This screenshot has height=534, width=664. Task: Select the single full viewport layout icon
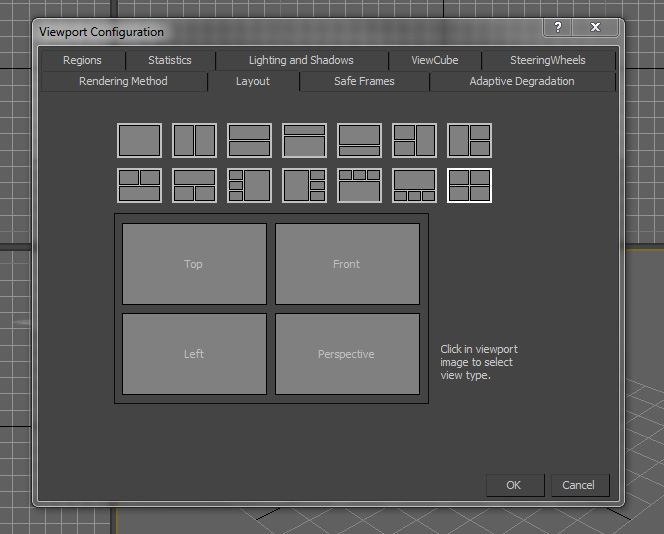pos(139,141)
